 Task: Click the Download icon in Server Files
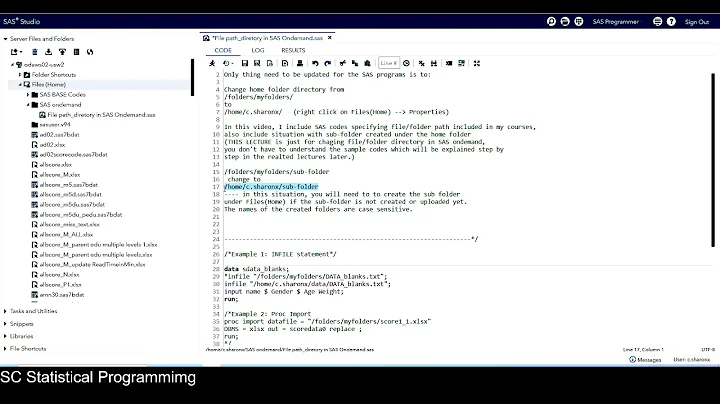tap(48, 52)
